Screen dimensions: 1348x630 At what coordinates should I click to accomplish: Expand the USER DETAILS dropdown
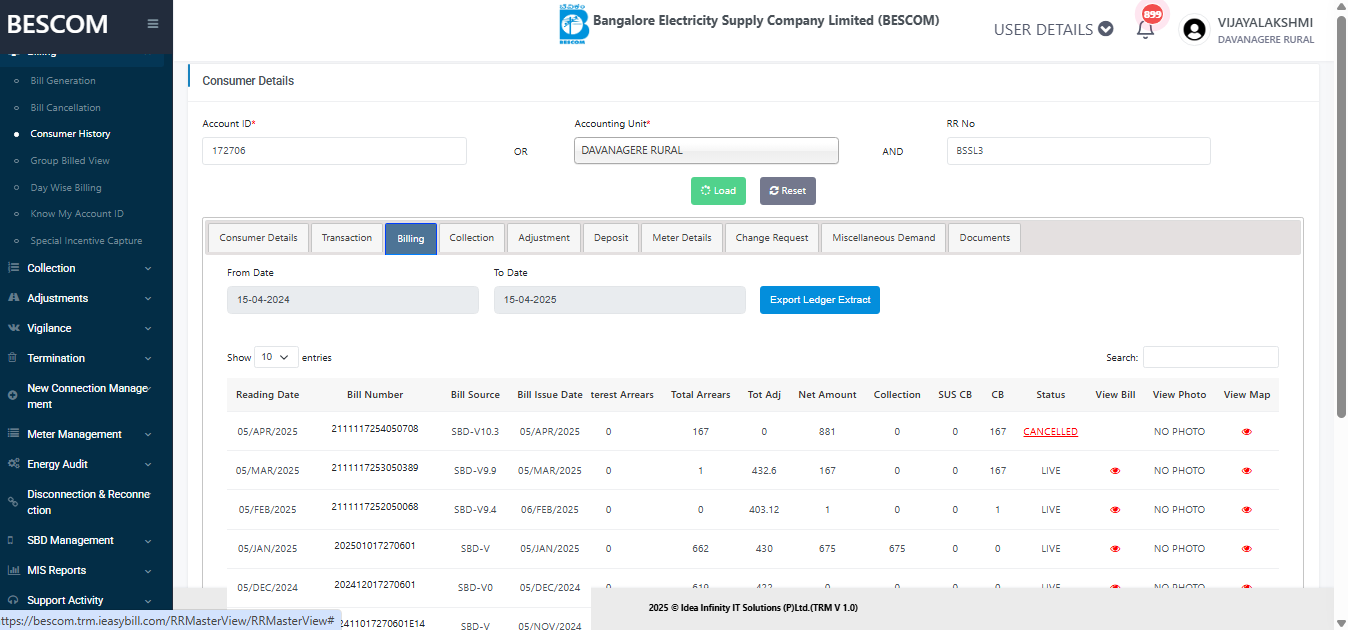[1053, 29]
